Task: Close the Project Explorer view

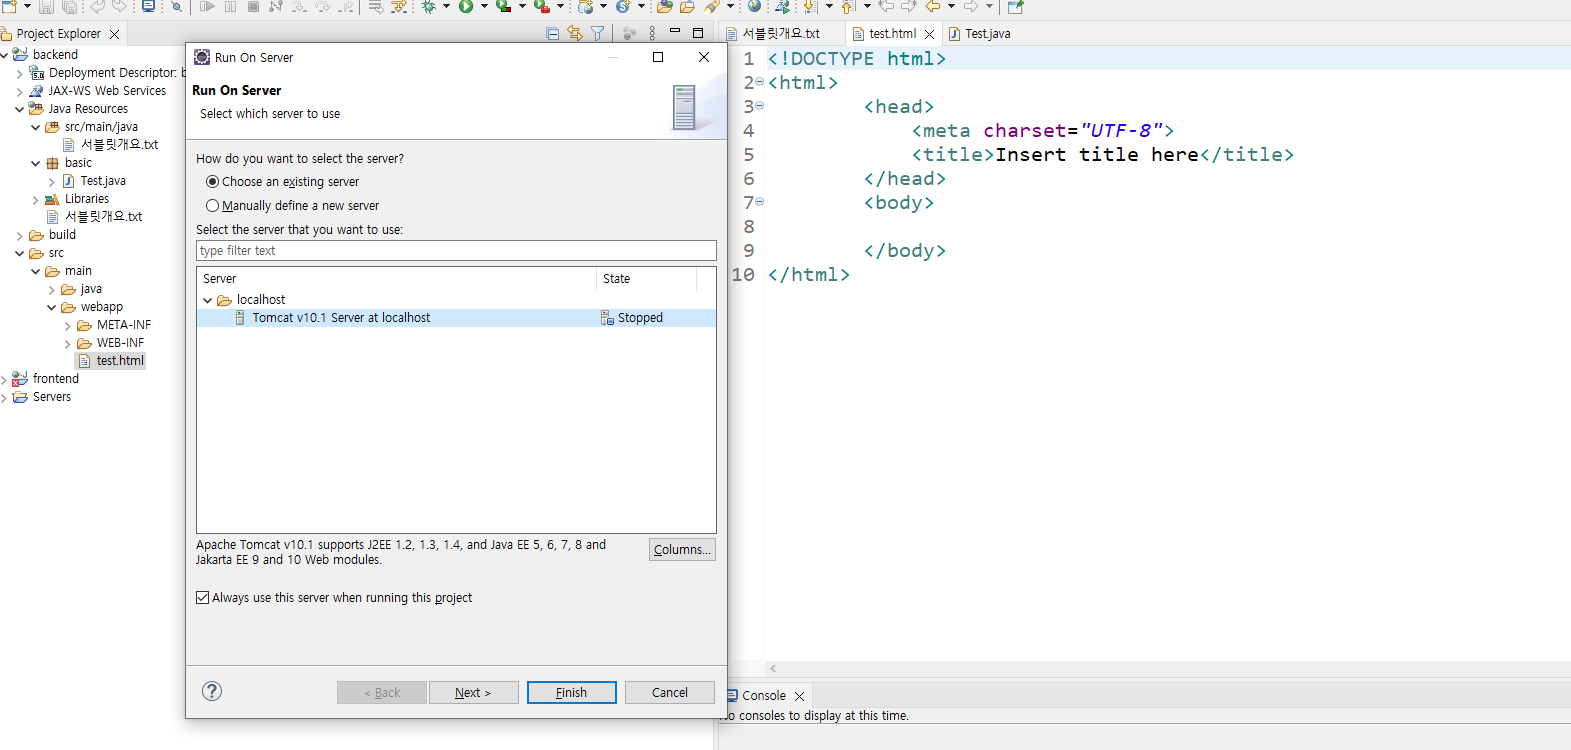Action: pyautogui.click(x=114, y=34)
